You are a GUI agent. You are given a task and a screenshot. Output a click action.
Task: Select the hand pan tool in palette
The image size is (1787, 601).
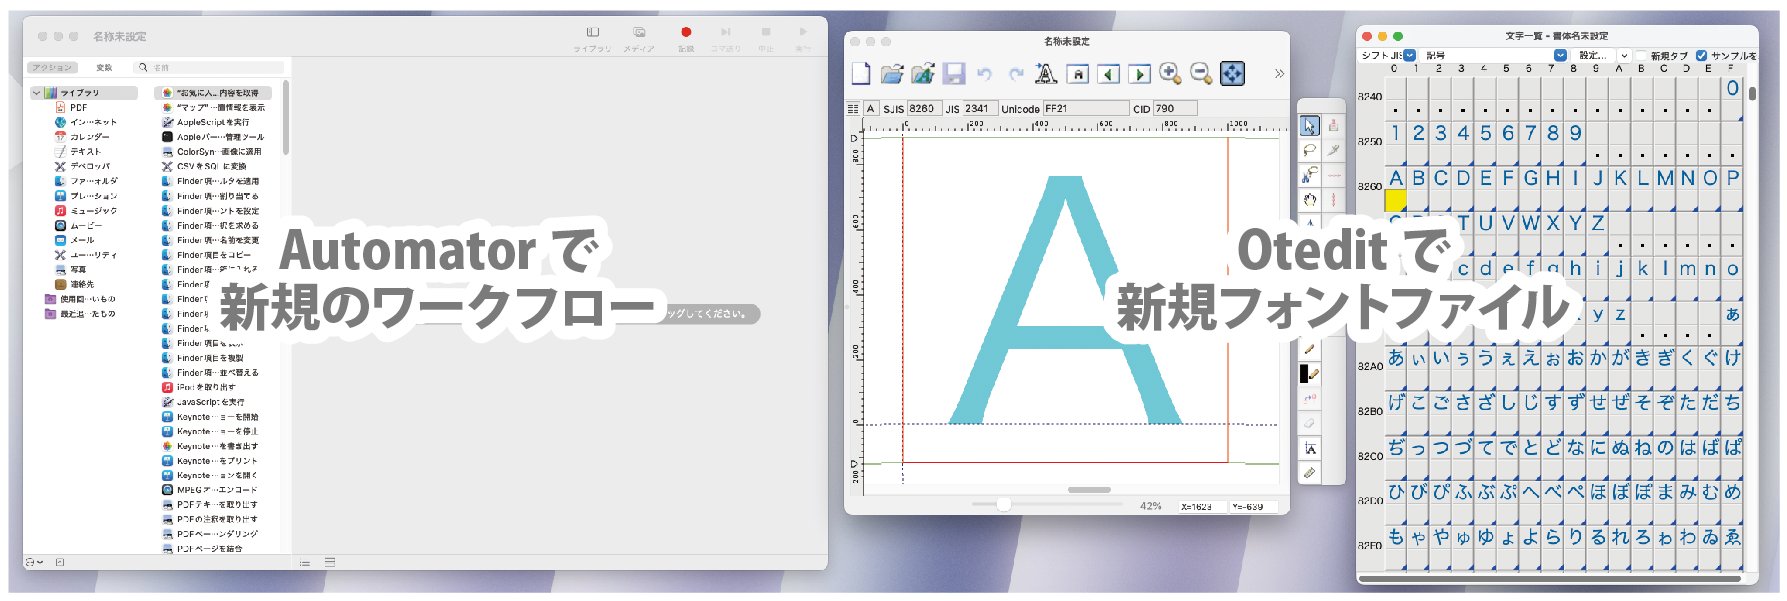coord(1310,200)
